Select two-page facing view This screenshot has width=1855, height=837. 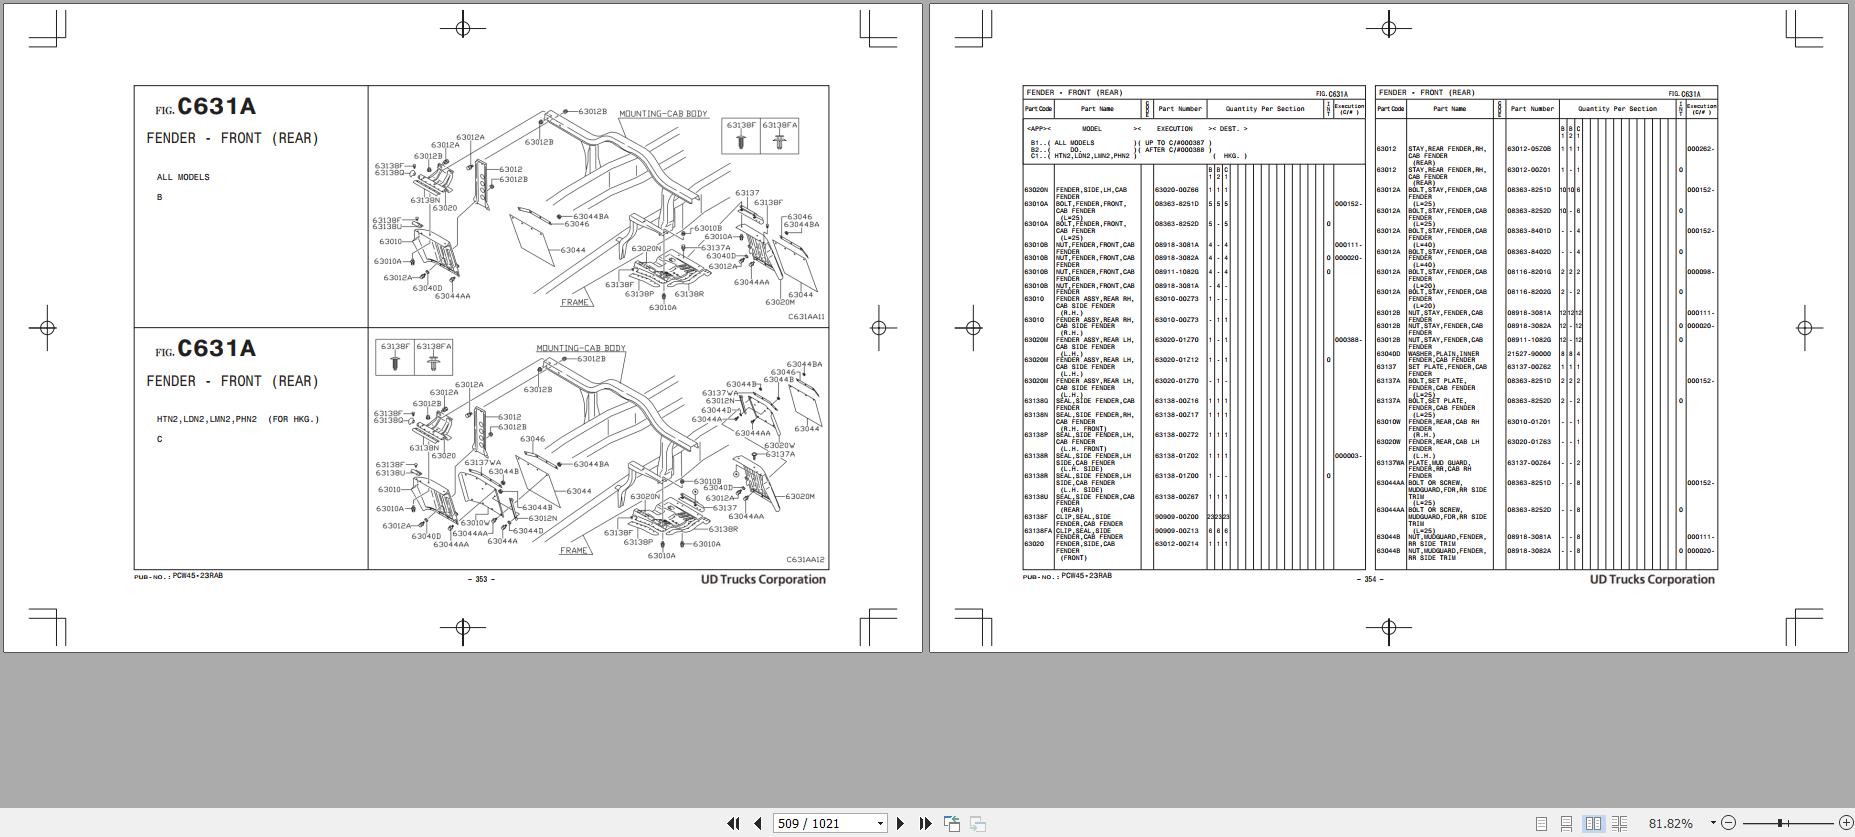click(1593, 823)
